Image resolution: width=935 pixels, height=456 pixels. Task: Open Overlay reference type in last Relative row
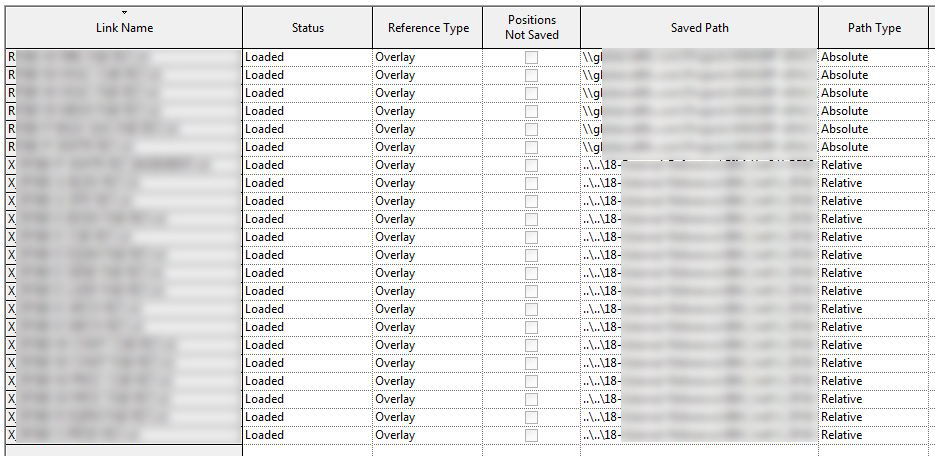(428, 435)
